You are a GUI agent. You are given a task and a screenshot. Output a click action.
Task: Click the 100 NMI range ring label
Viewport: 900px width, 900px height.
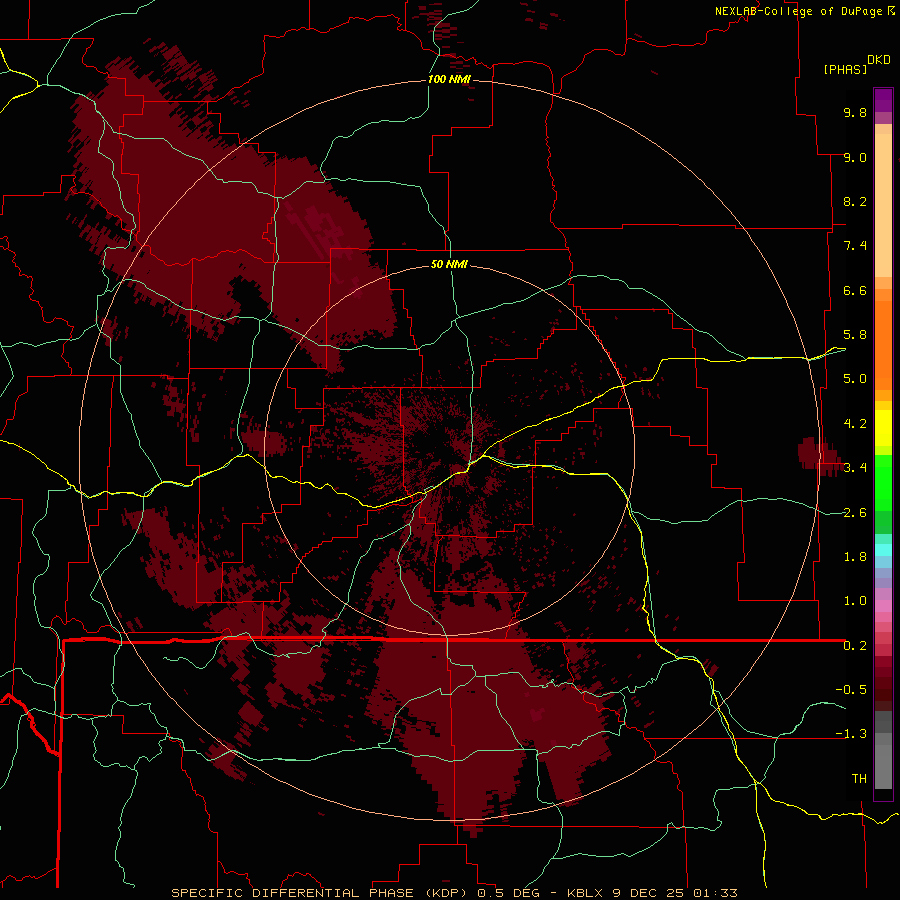pos(449,79)
